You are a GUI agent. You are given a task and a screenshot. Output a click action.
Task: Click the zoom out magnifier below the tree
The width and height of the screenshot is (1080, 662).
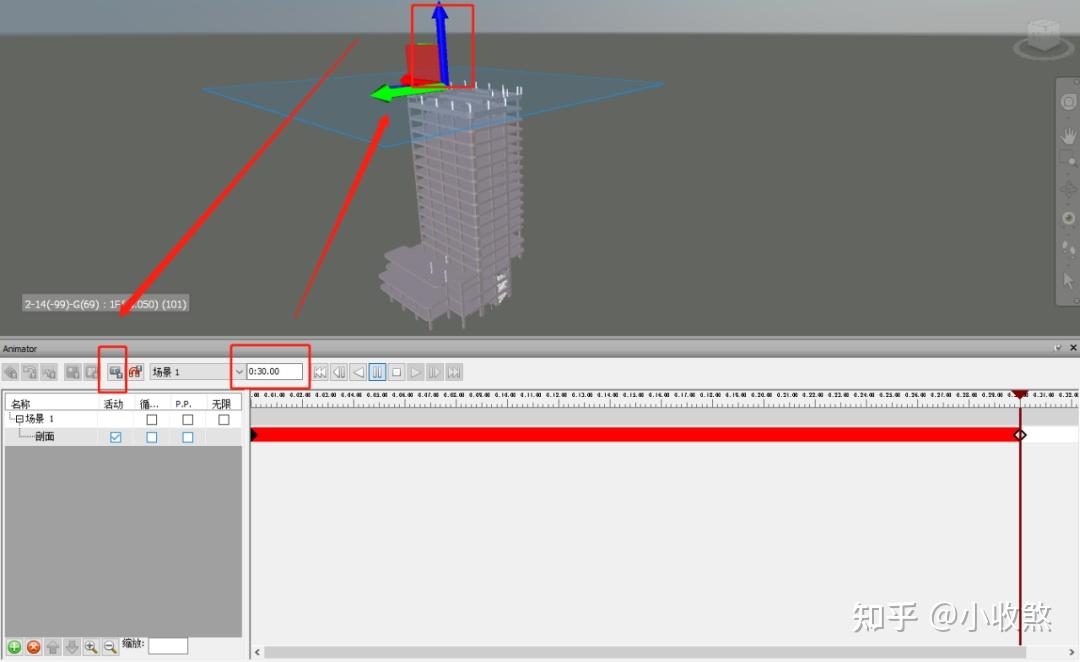point(110,646)
